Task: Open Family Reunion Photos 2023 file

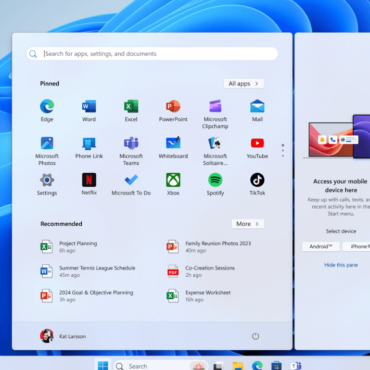Action: (x=209, y=247)
